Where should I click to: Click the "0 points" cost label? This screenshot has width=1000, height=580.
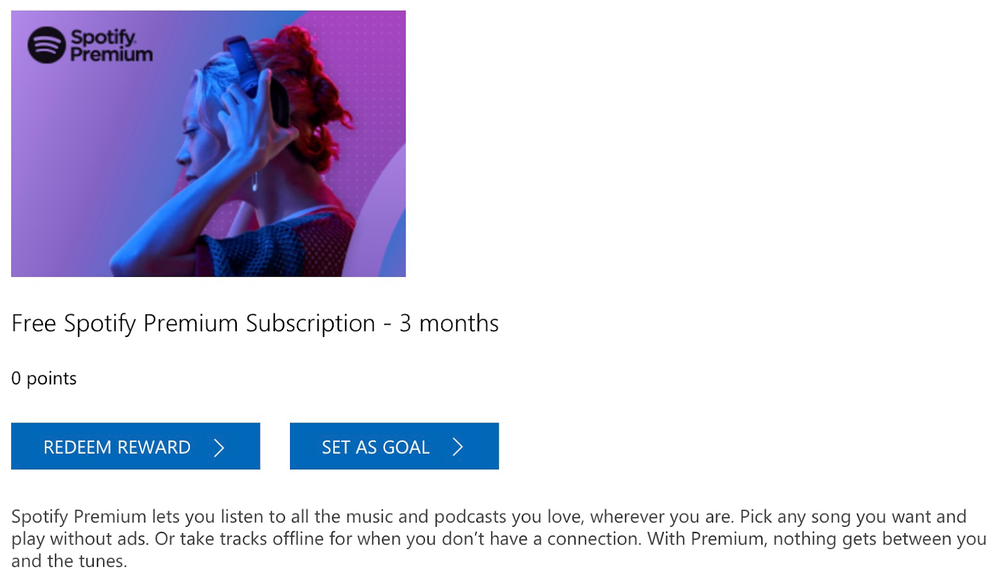(44, 378)
